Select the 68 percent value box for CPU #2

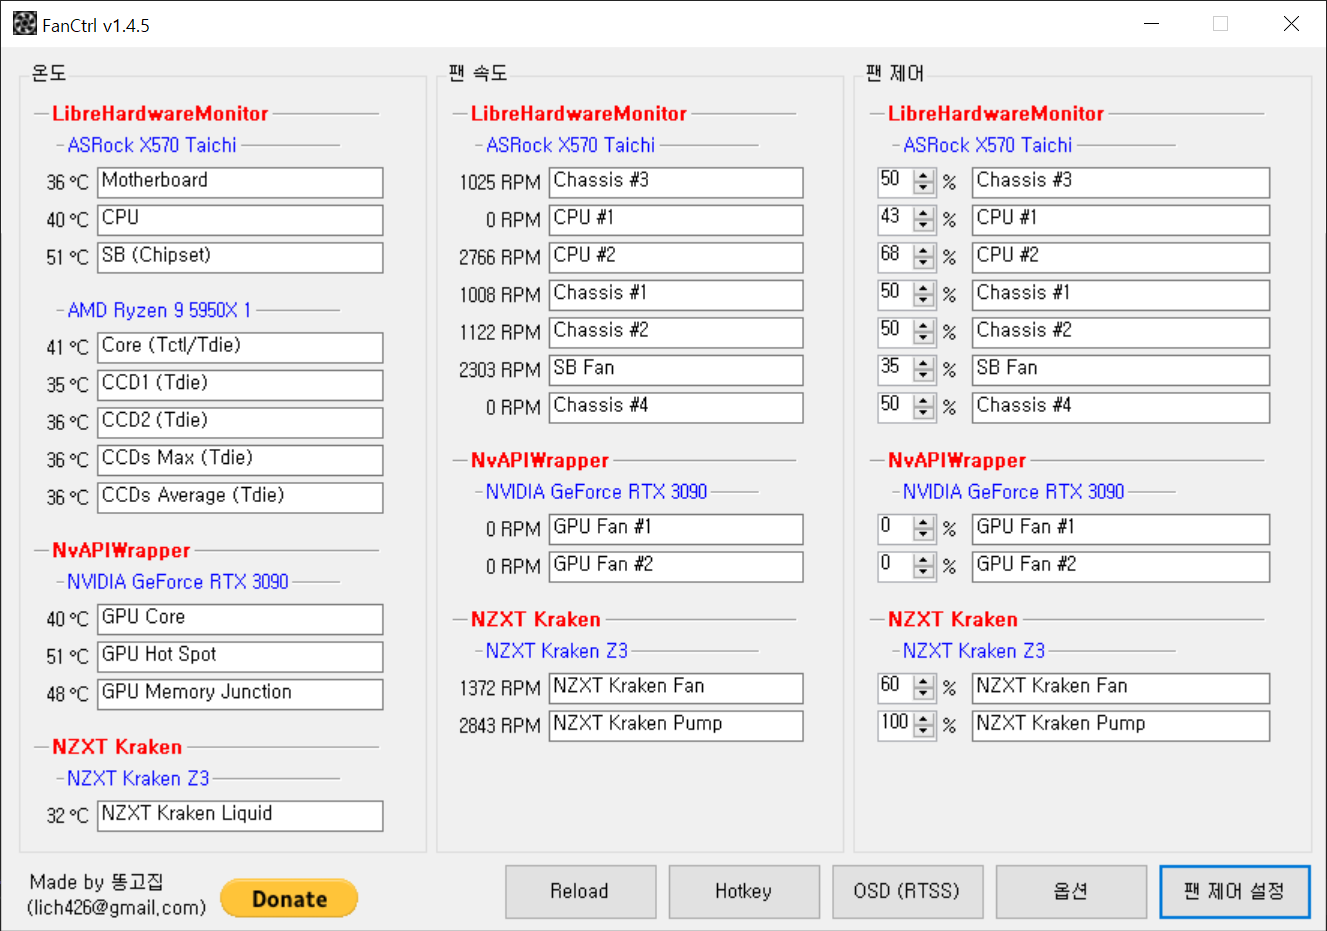(x=896, y=257)
